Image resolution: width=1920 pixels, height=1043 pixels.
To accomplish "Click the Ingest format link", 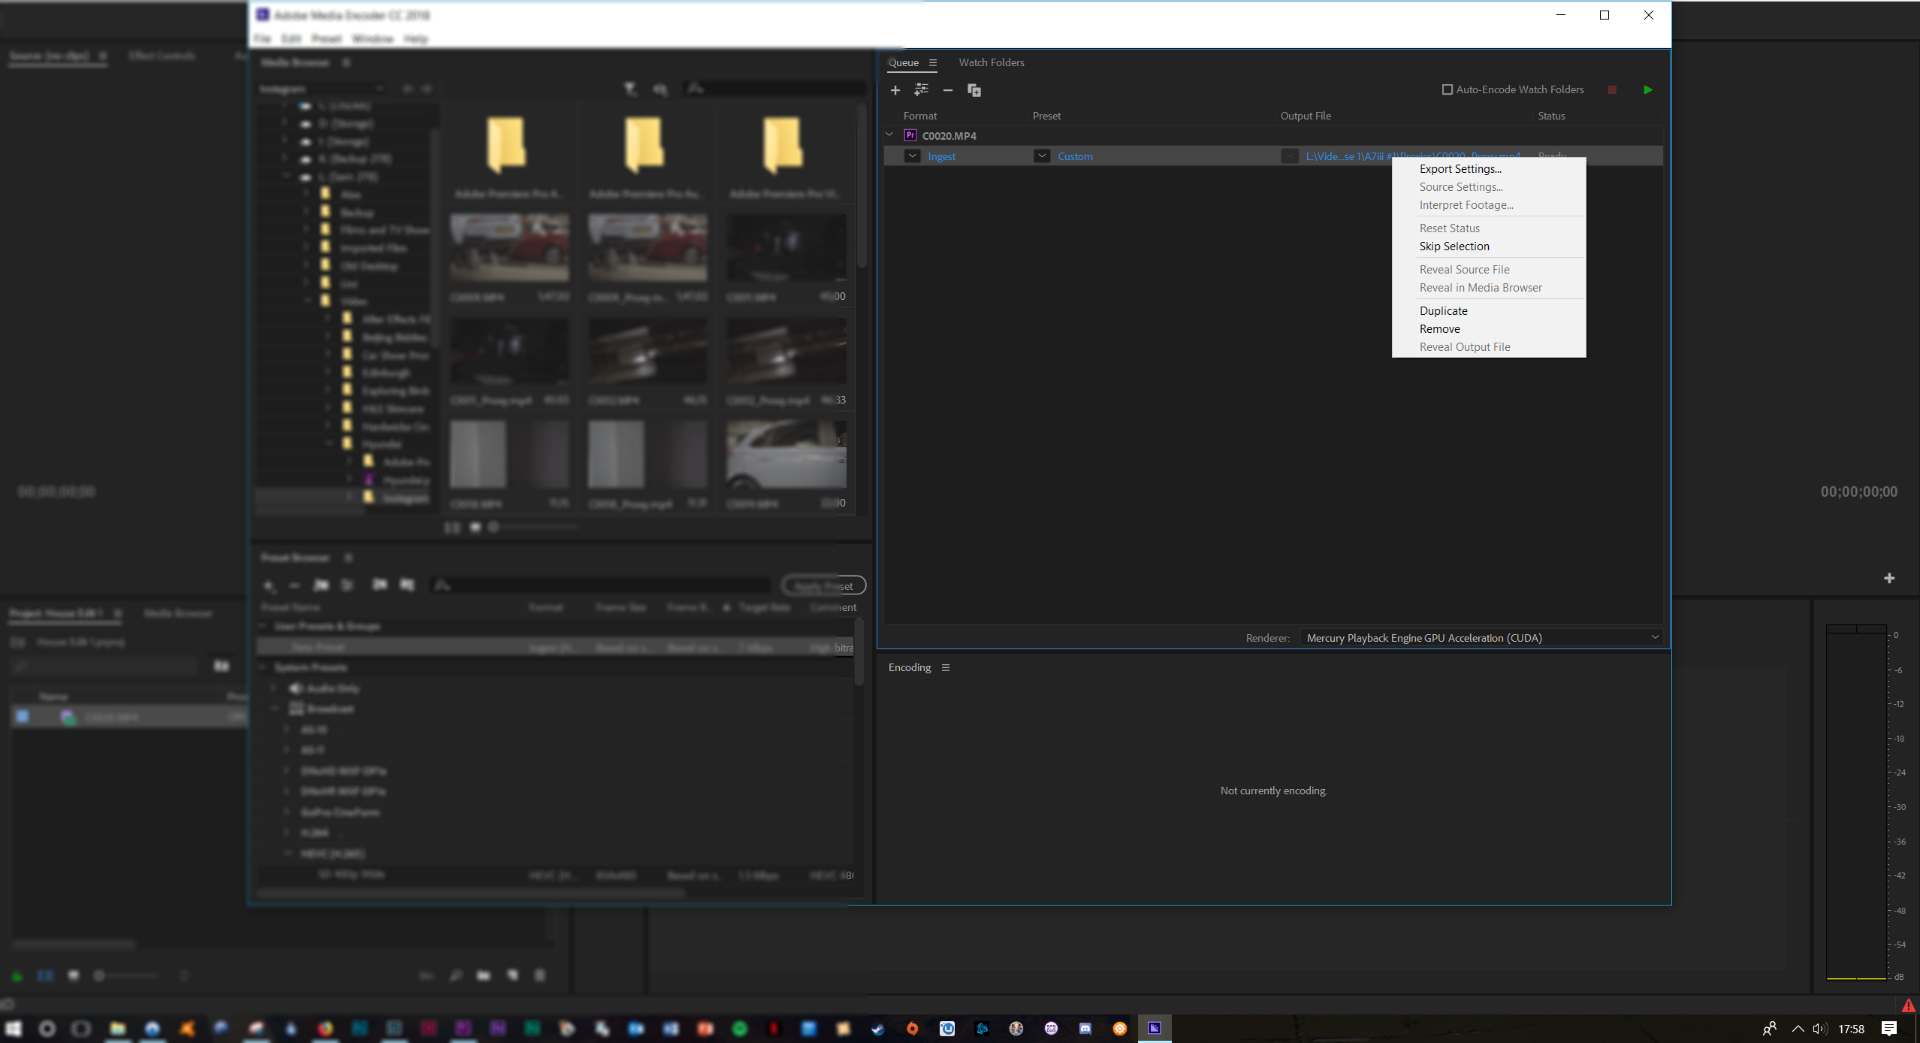I will (x=941, y=157).
